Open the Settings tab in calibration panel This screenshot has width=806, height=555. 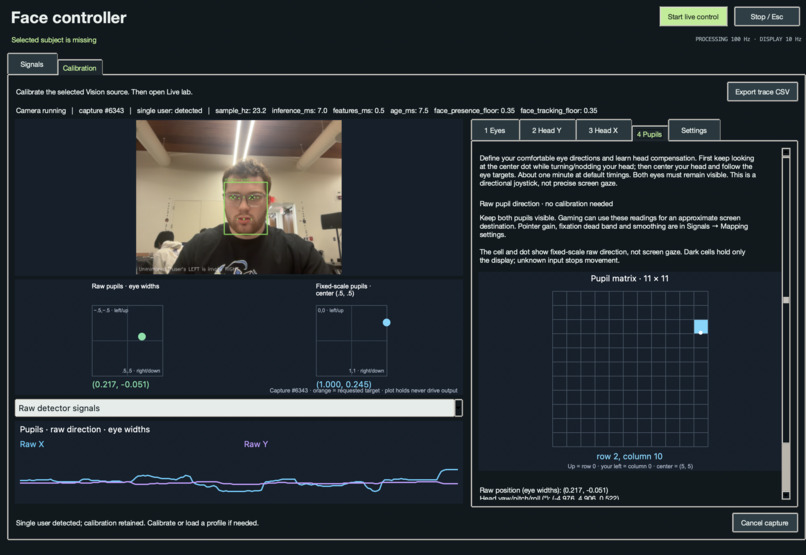point(694,131)
